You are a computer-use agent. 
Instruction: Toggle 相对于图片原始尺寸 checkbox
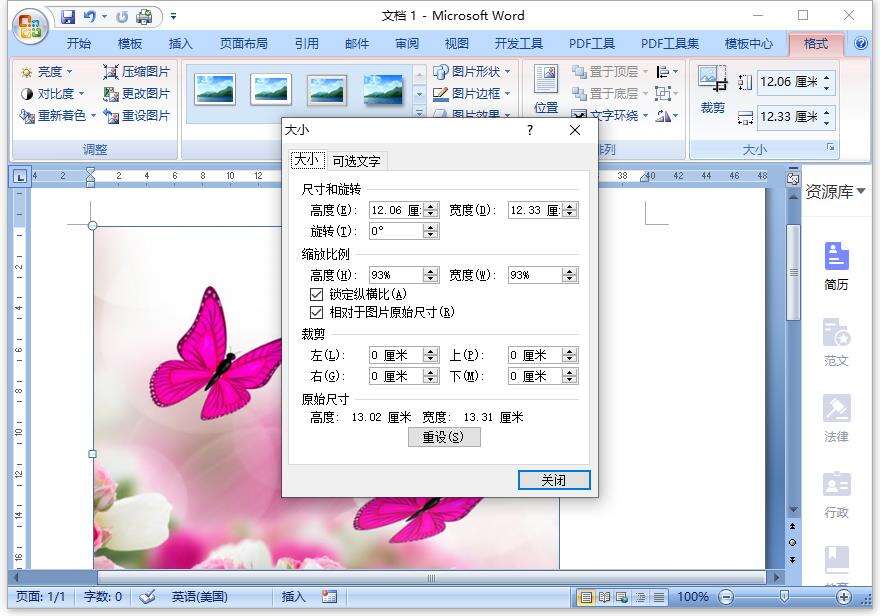pos(317,312)
